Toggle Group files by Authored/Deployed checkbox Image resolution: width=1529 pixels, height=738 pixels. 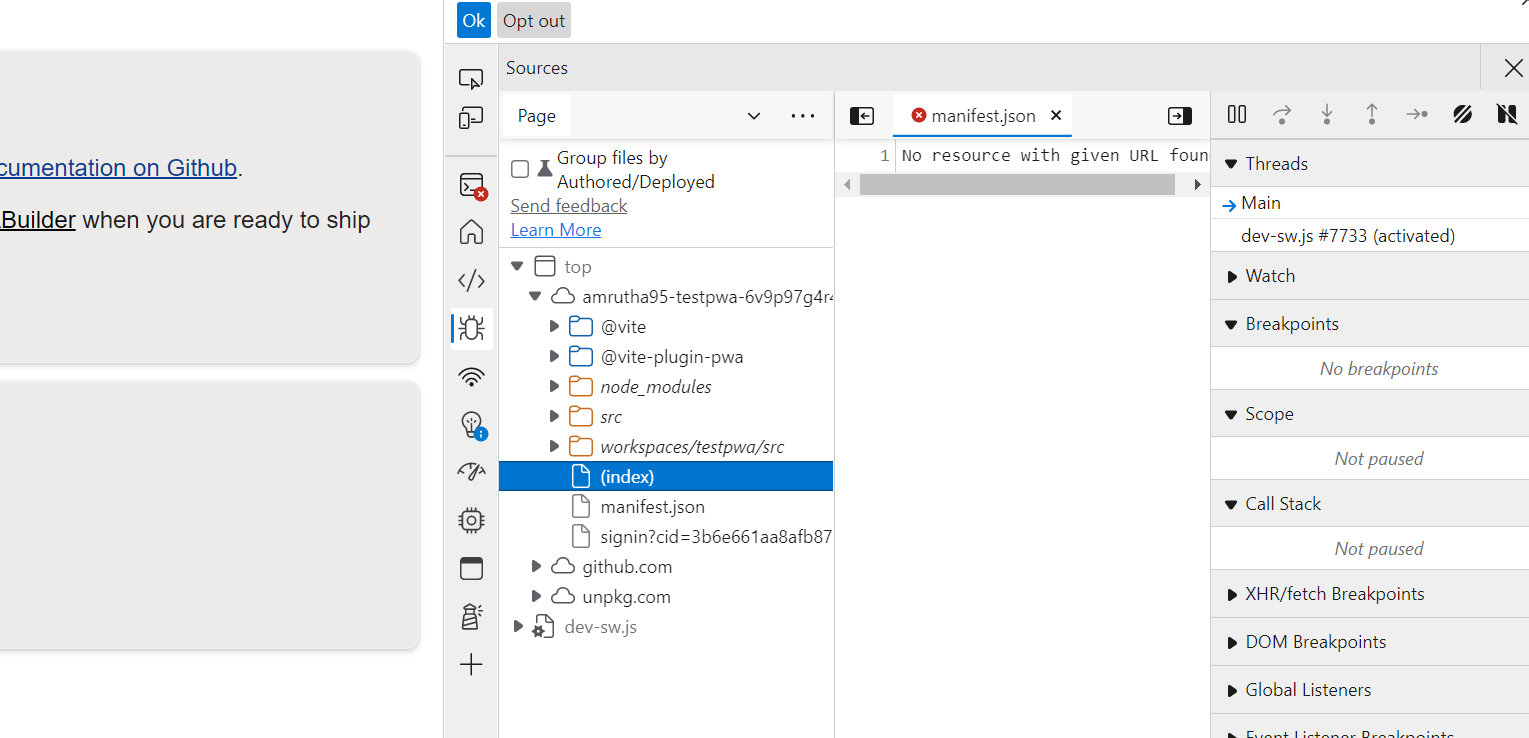tap(520, 169)
